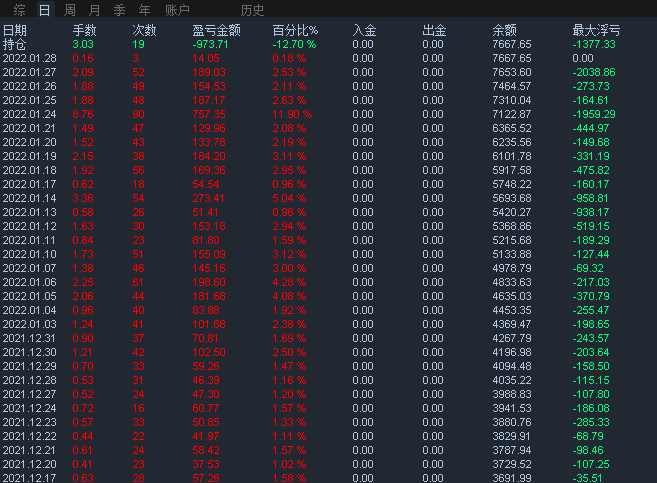The height and width of the screenshot is (483, 657).
Task: Click percentage 3.00 % on 2022.01.07
Action: [290, 268]
